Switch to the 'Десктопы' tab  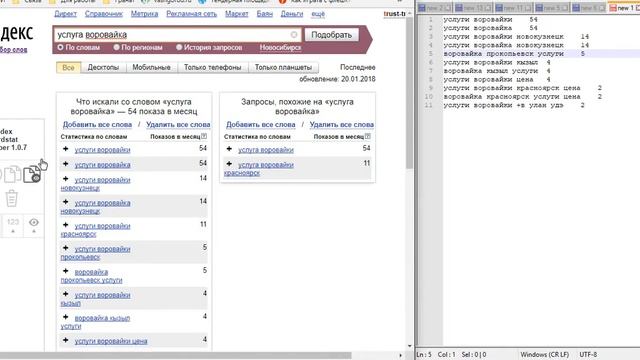coord(103,67)
